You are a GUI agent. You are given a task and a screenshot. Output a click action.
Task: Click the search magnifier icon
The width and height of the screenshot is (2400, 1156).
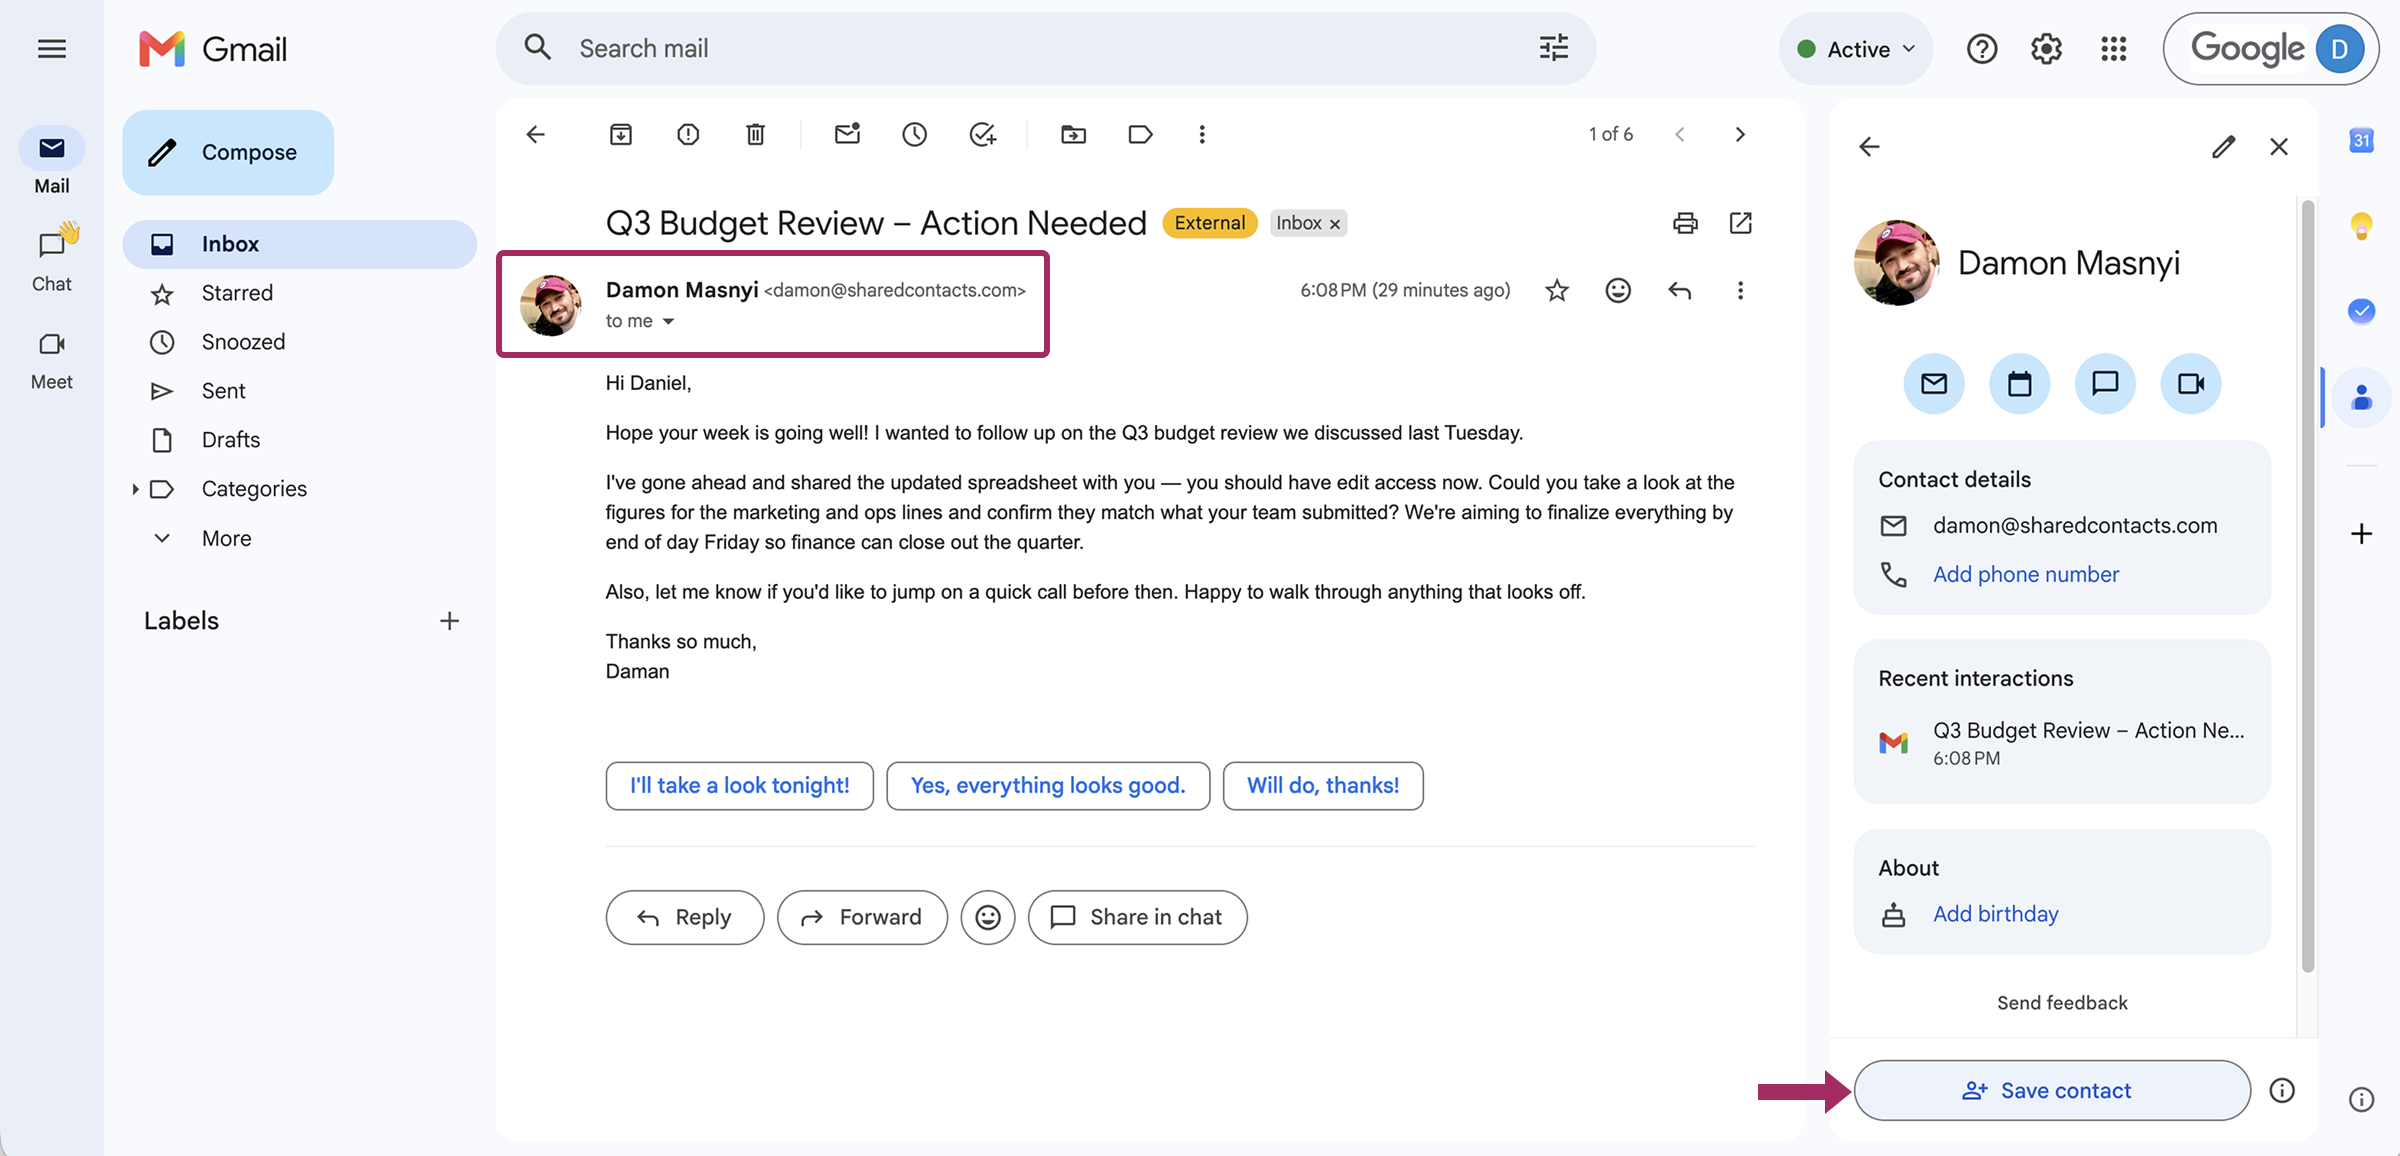pos(538,47)
